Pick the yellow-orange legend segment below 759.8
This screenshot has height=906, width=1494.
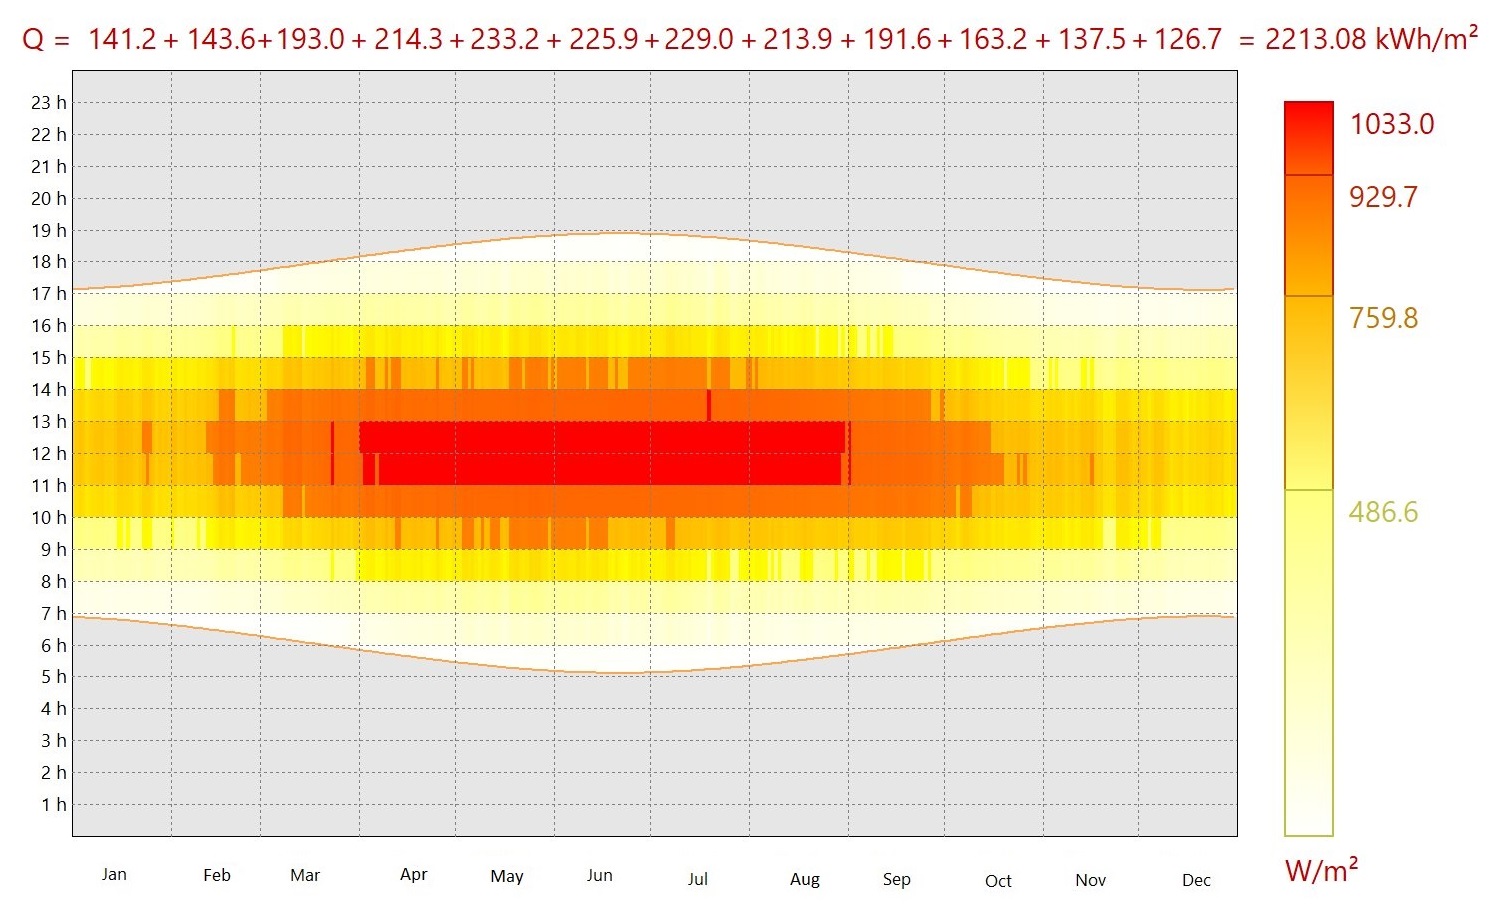(1309, 393)
